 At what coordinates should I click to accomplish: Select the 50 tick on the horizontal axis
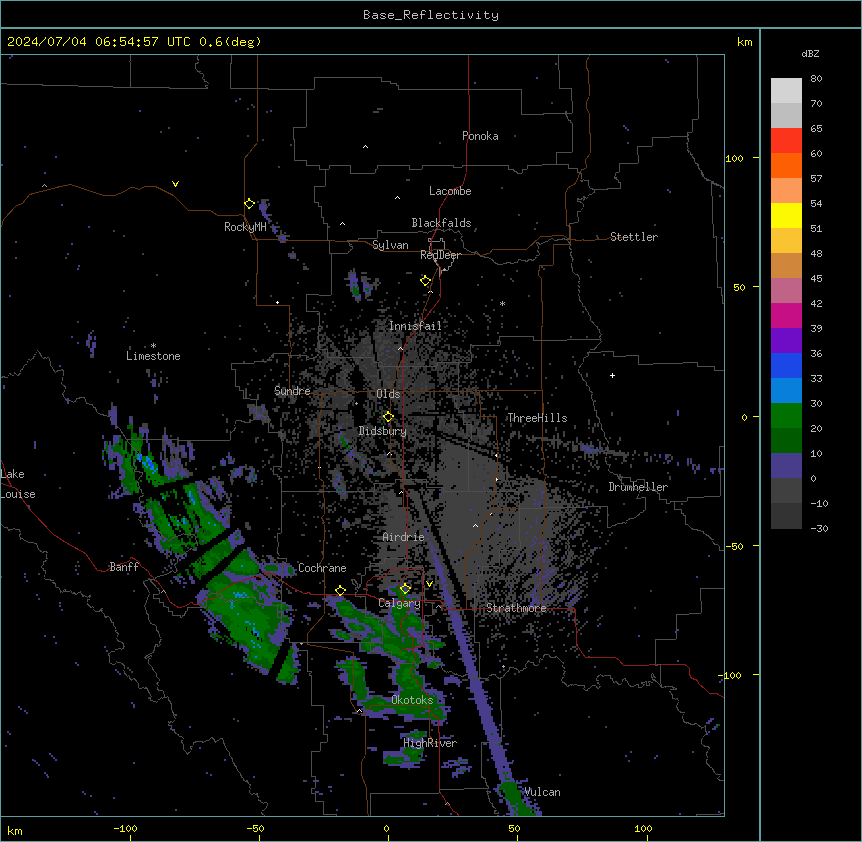[514, 828]
